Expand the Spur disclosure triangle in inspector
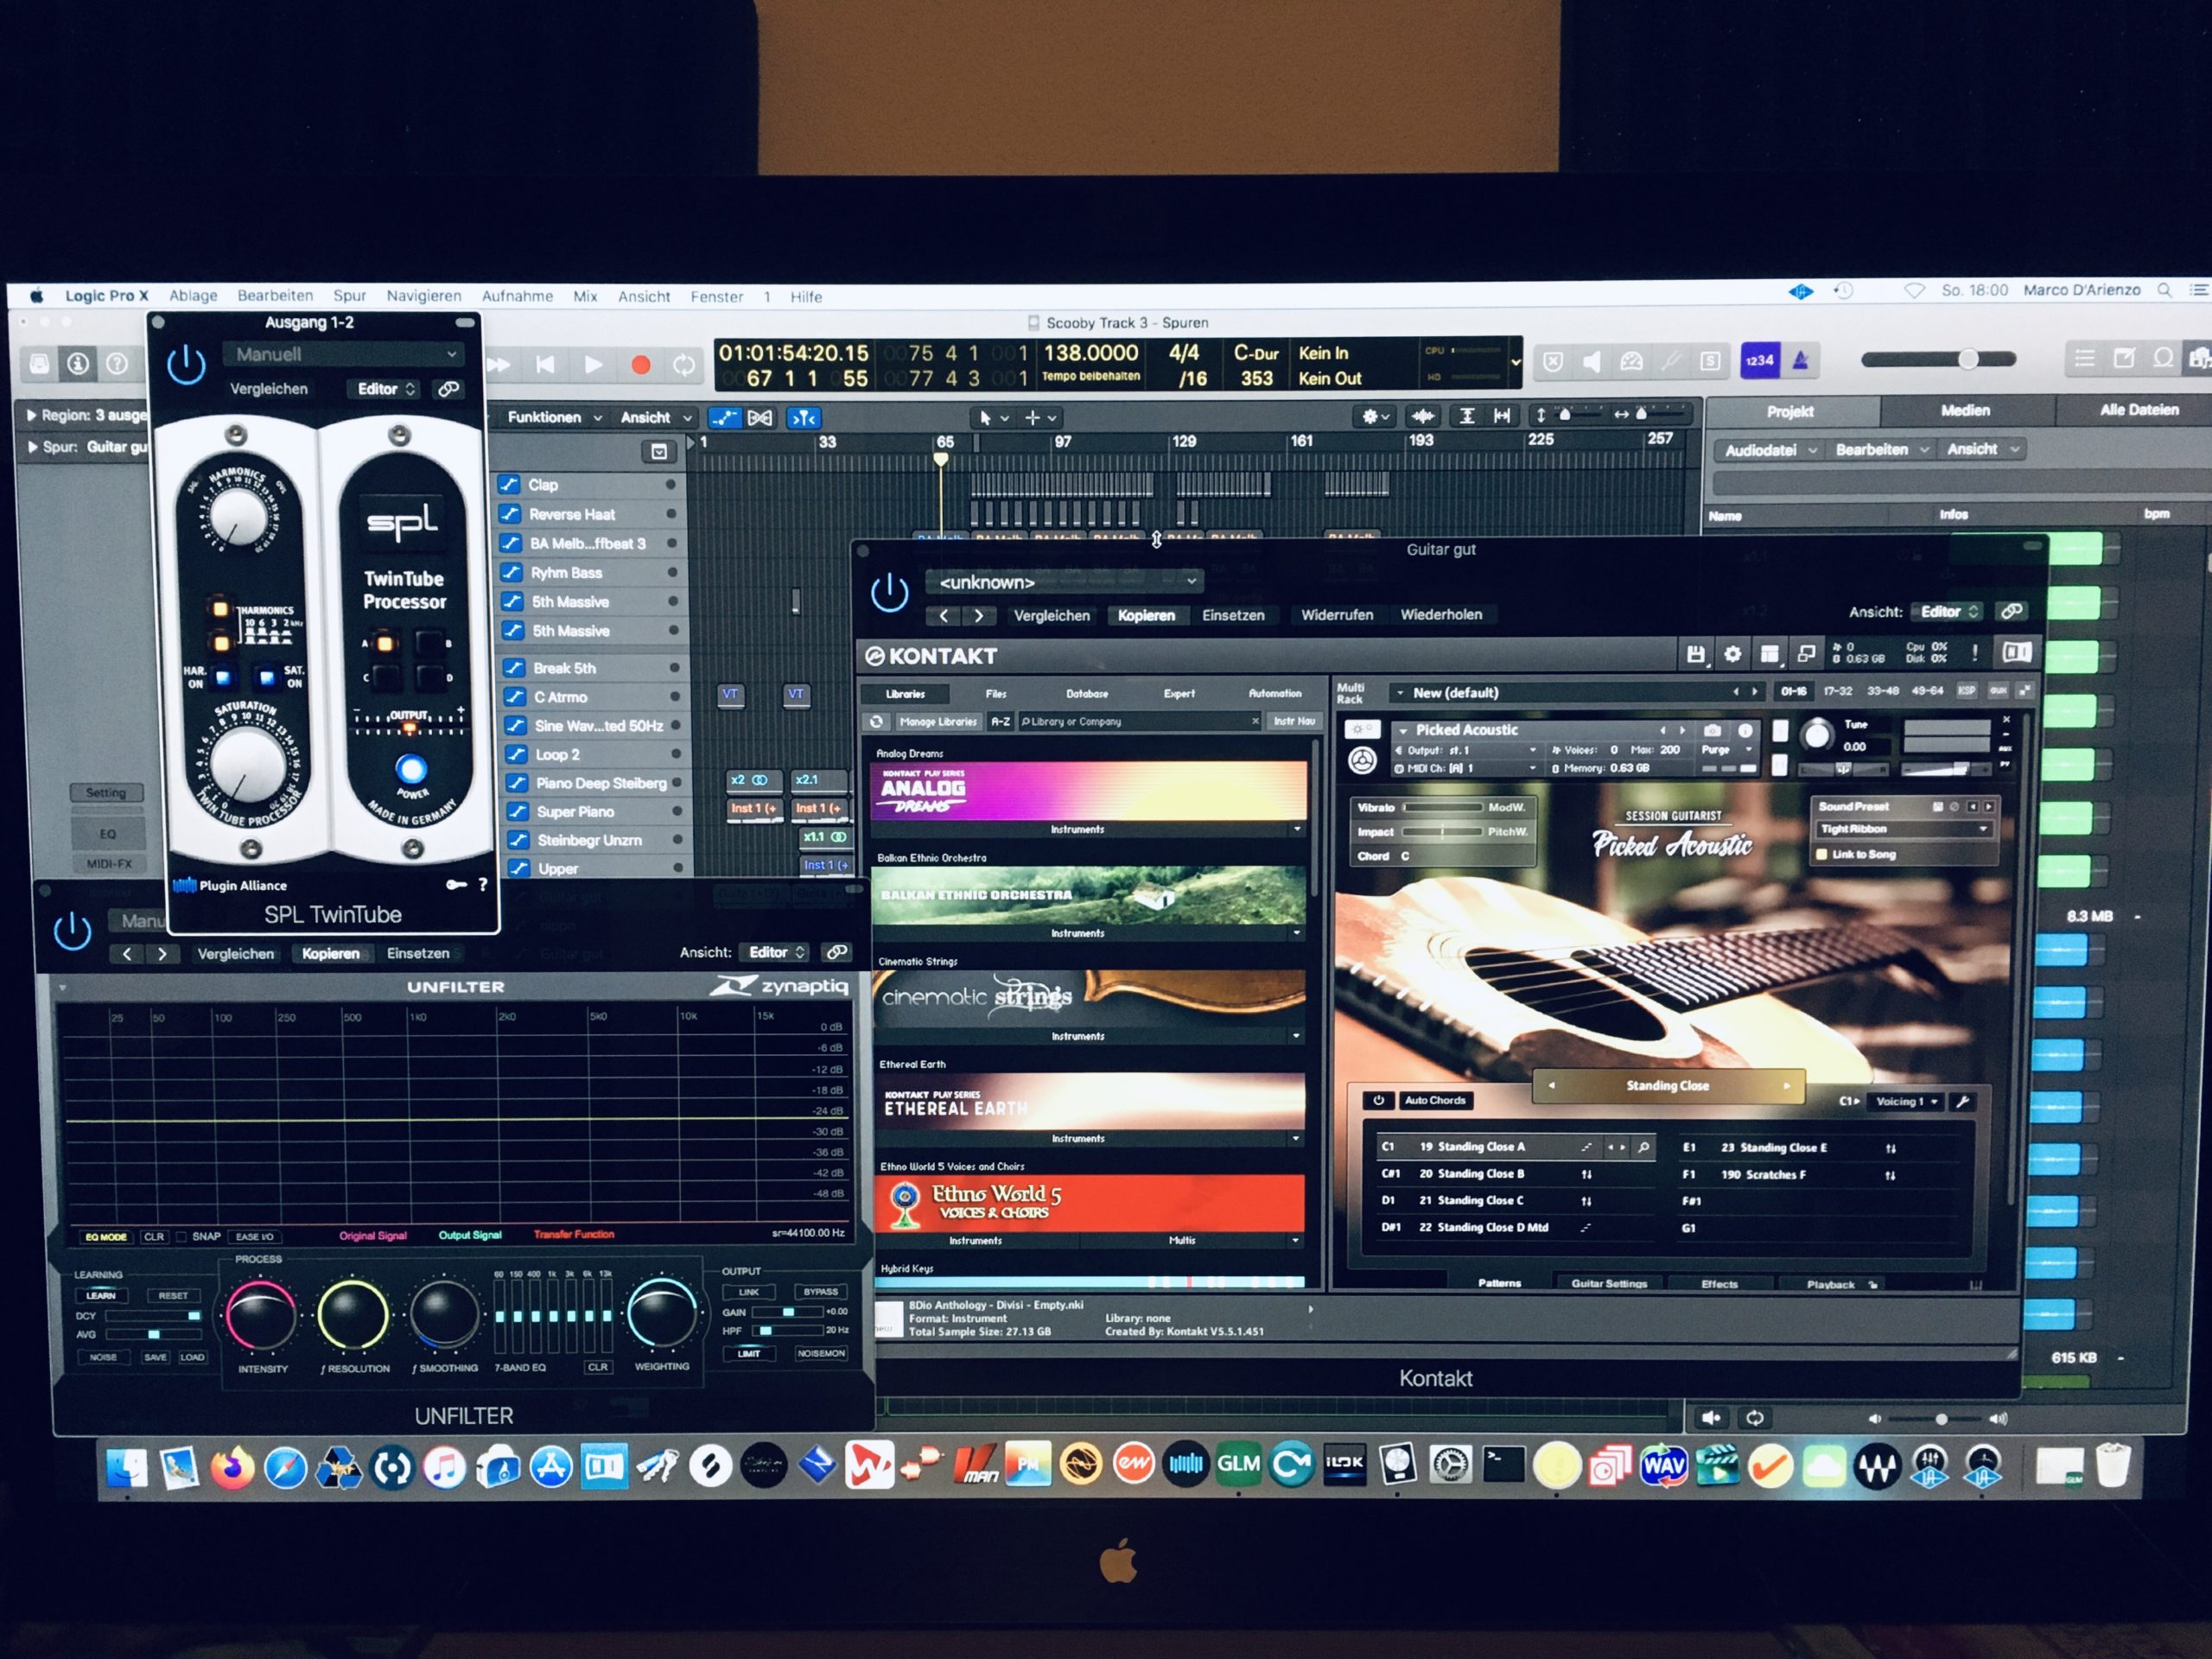Screen dimensions: 2212x1659 tap(32, 447)
